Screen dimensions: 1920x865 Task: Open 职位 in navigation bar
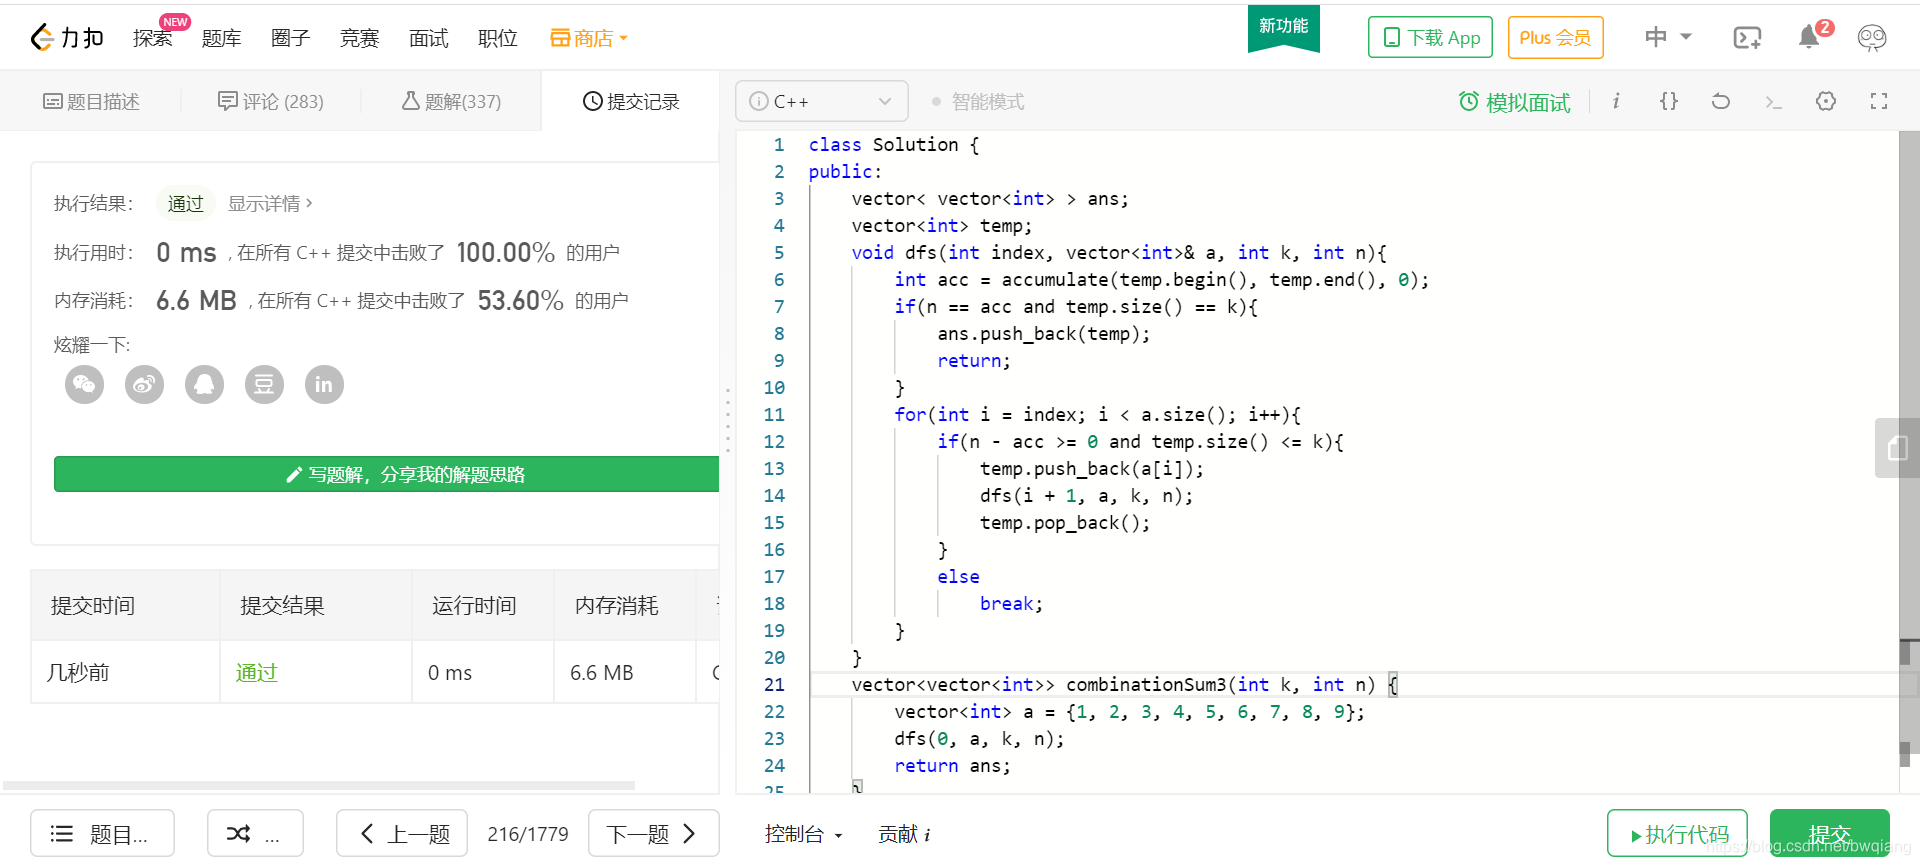click(497, 38)
